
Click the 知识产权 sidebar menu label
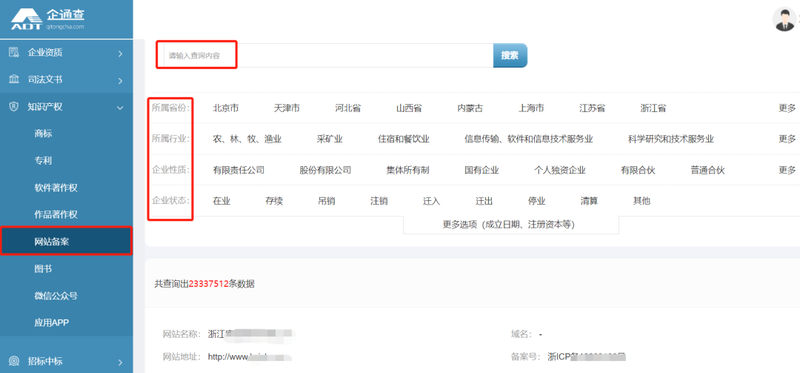pyautogui.click(x=45, y=107)
